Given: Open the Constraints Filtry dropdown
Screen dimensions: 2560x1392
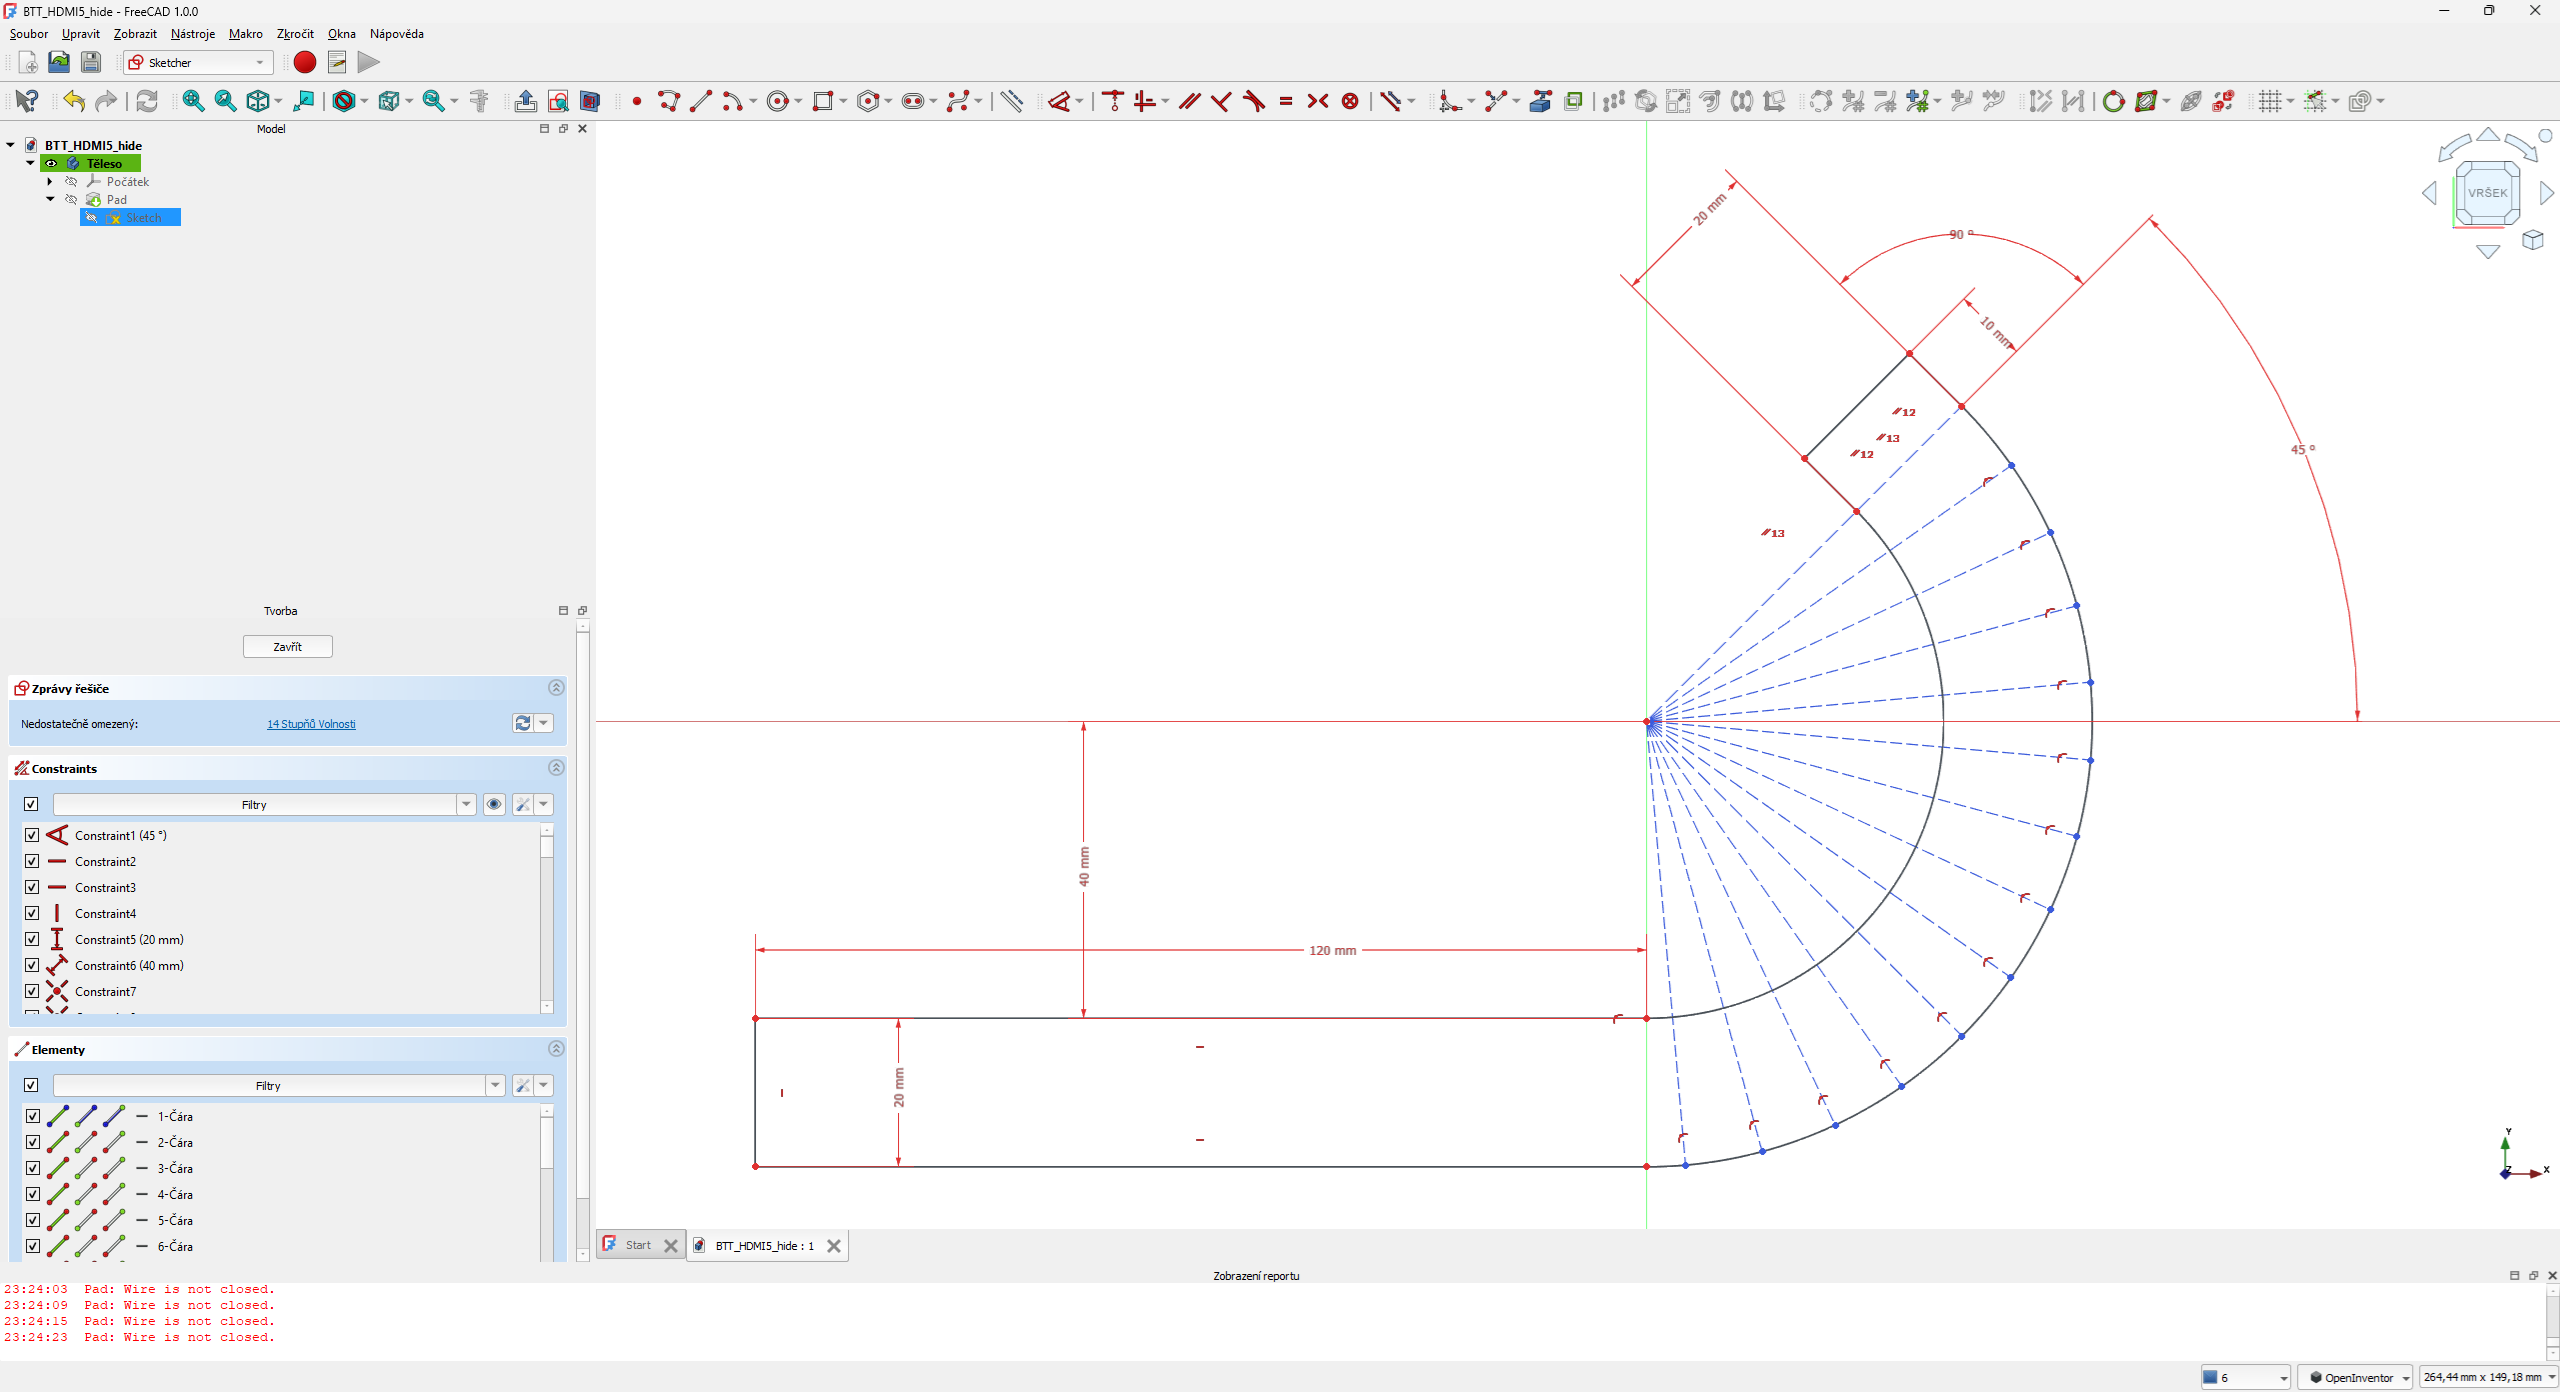Looking at the screenshot, I should [x=466, y=804].
